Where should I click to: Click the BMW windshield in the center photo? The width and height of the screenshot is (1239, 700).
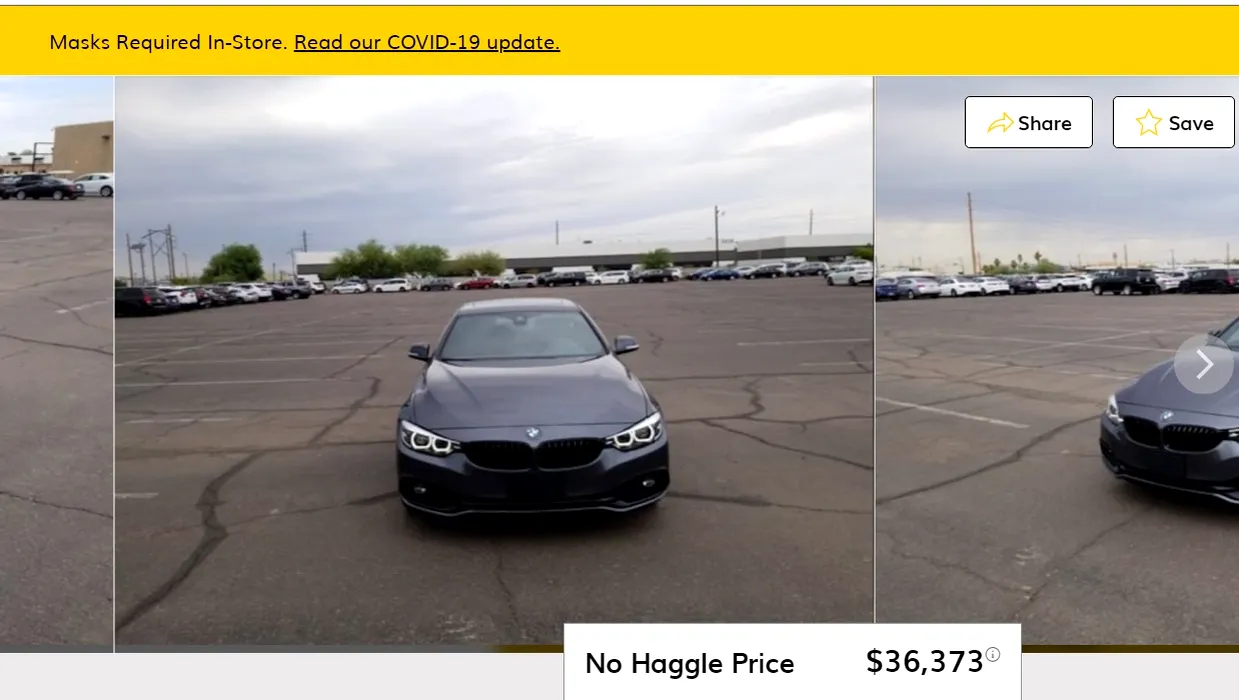coord(522,335)
